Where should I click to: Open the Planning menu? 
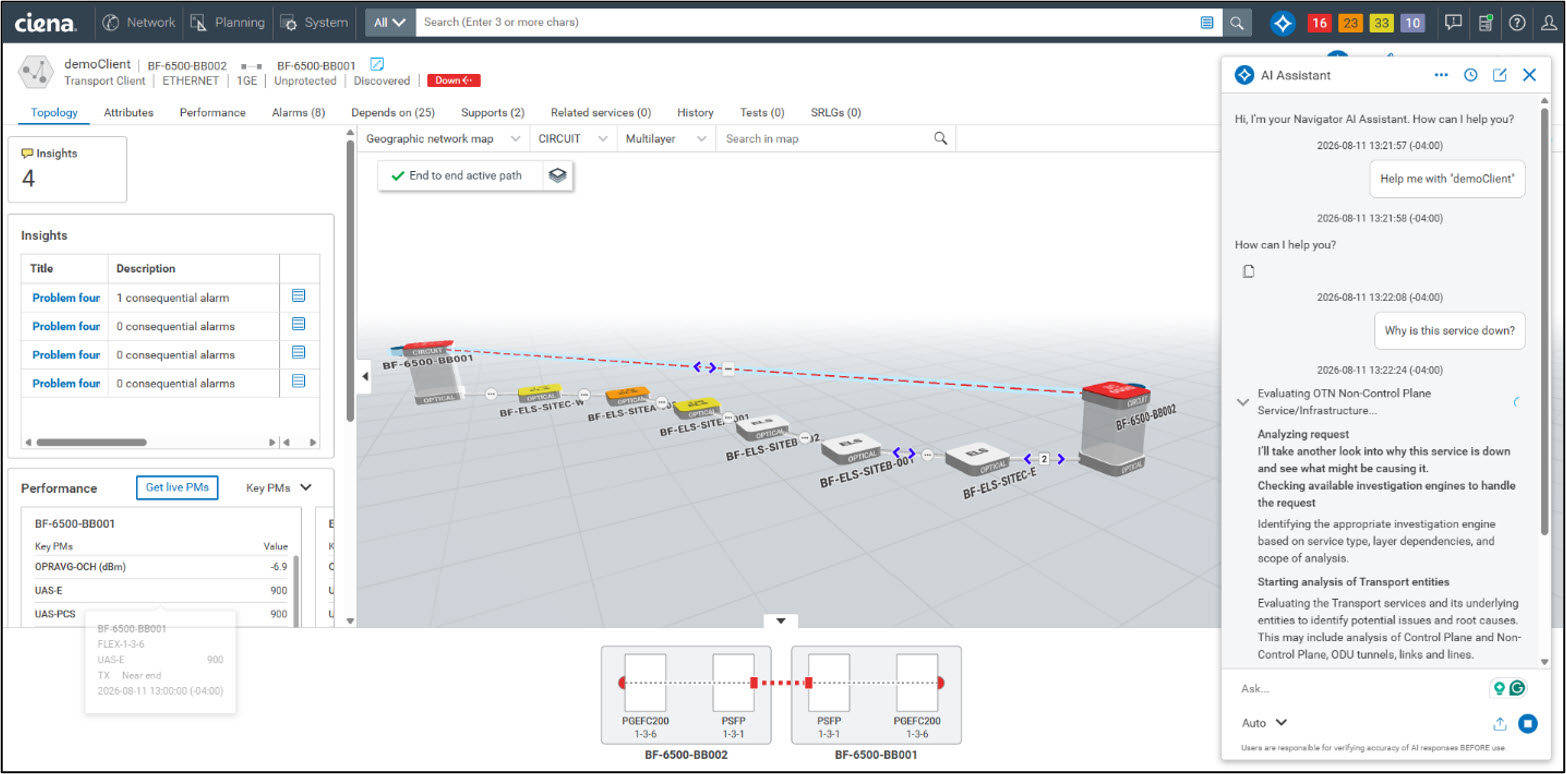tap(228, 22)
